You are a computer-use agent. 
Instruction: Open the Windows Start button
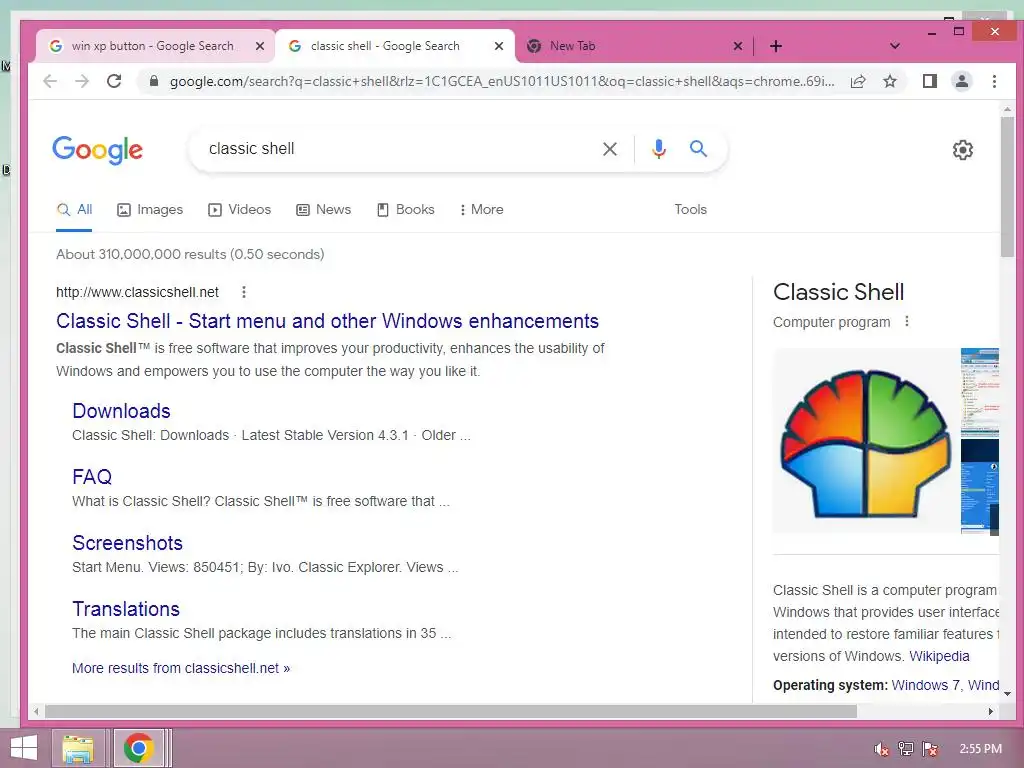[24, 748]
